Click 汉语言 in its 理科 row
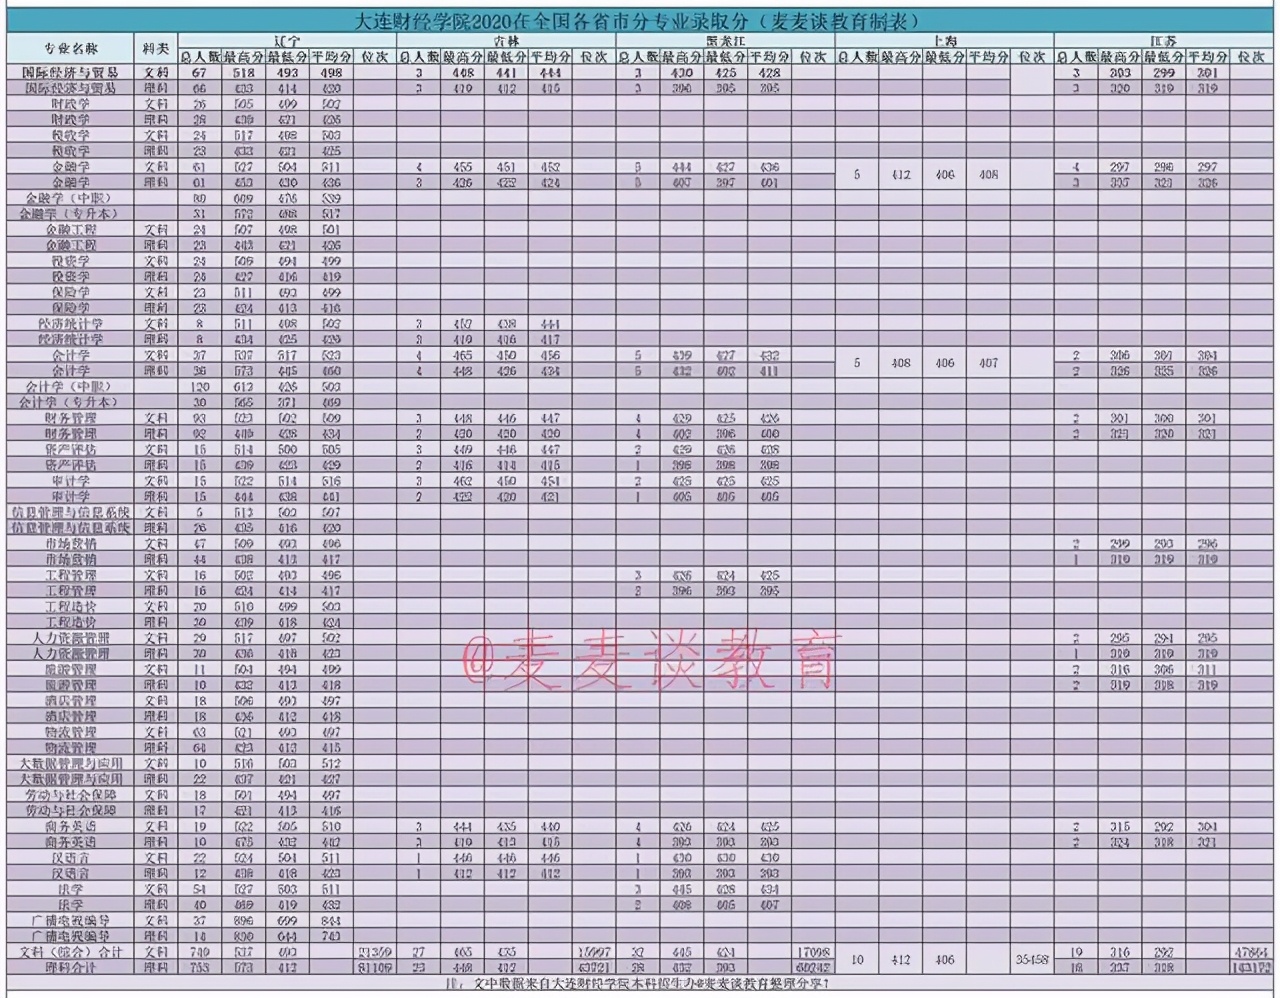Screen dimensions: 1280x998 click(71, 873)
